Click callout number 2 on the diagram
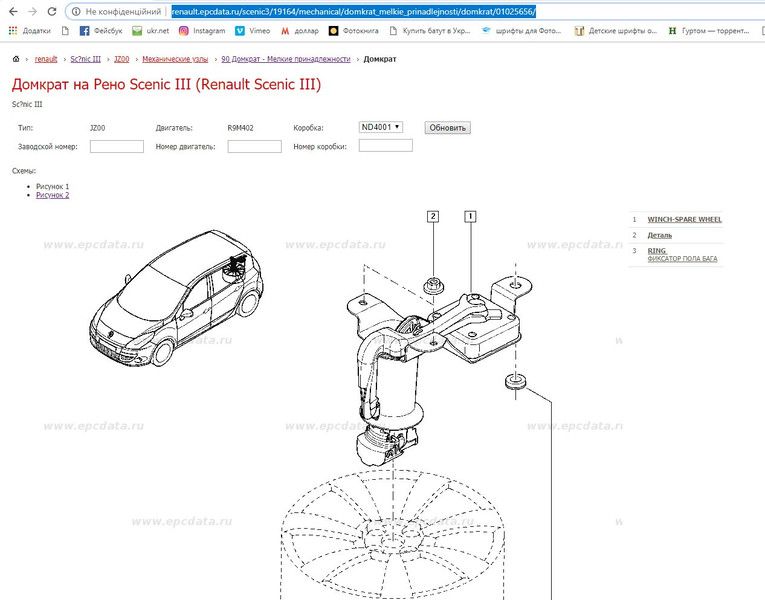Image resolution: width=765 pixels, height=600 pixels. (433, 217)
